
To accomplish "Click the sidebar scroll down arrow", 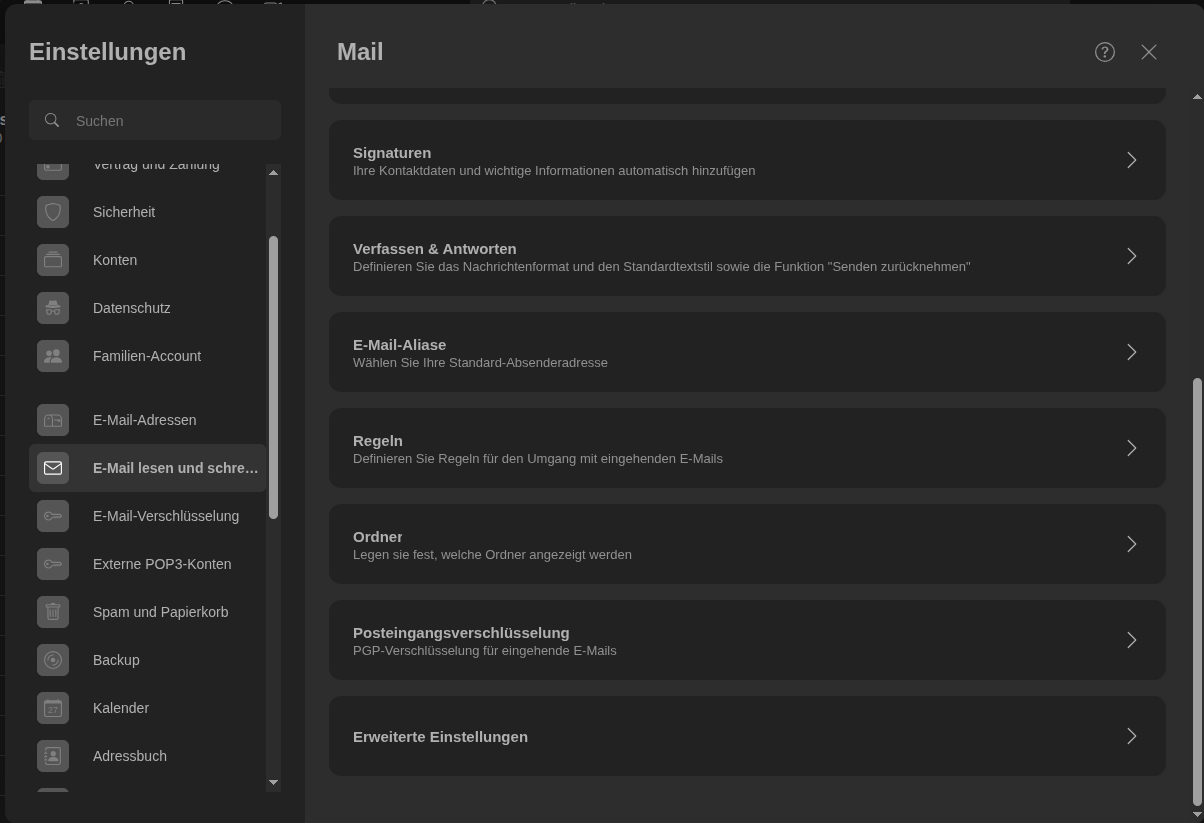I will point(273,782).
